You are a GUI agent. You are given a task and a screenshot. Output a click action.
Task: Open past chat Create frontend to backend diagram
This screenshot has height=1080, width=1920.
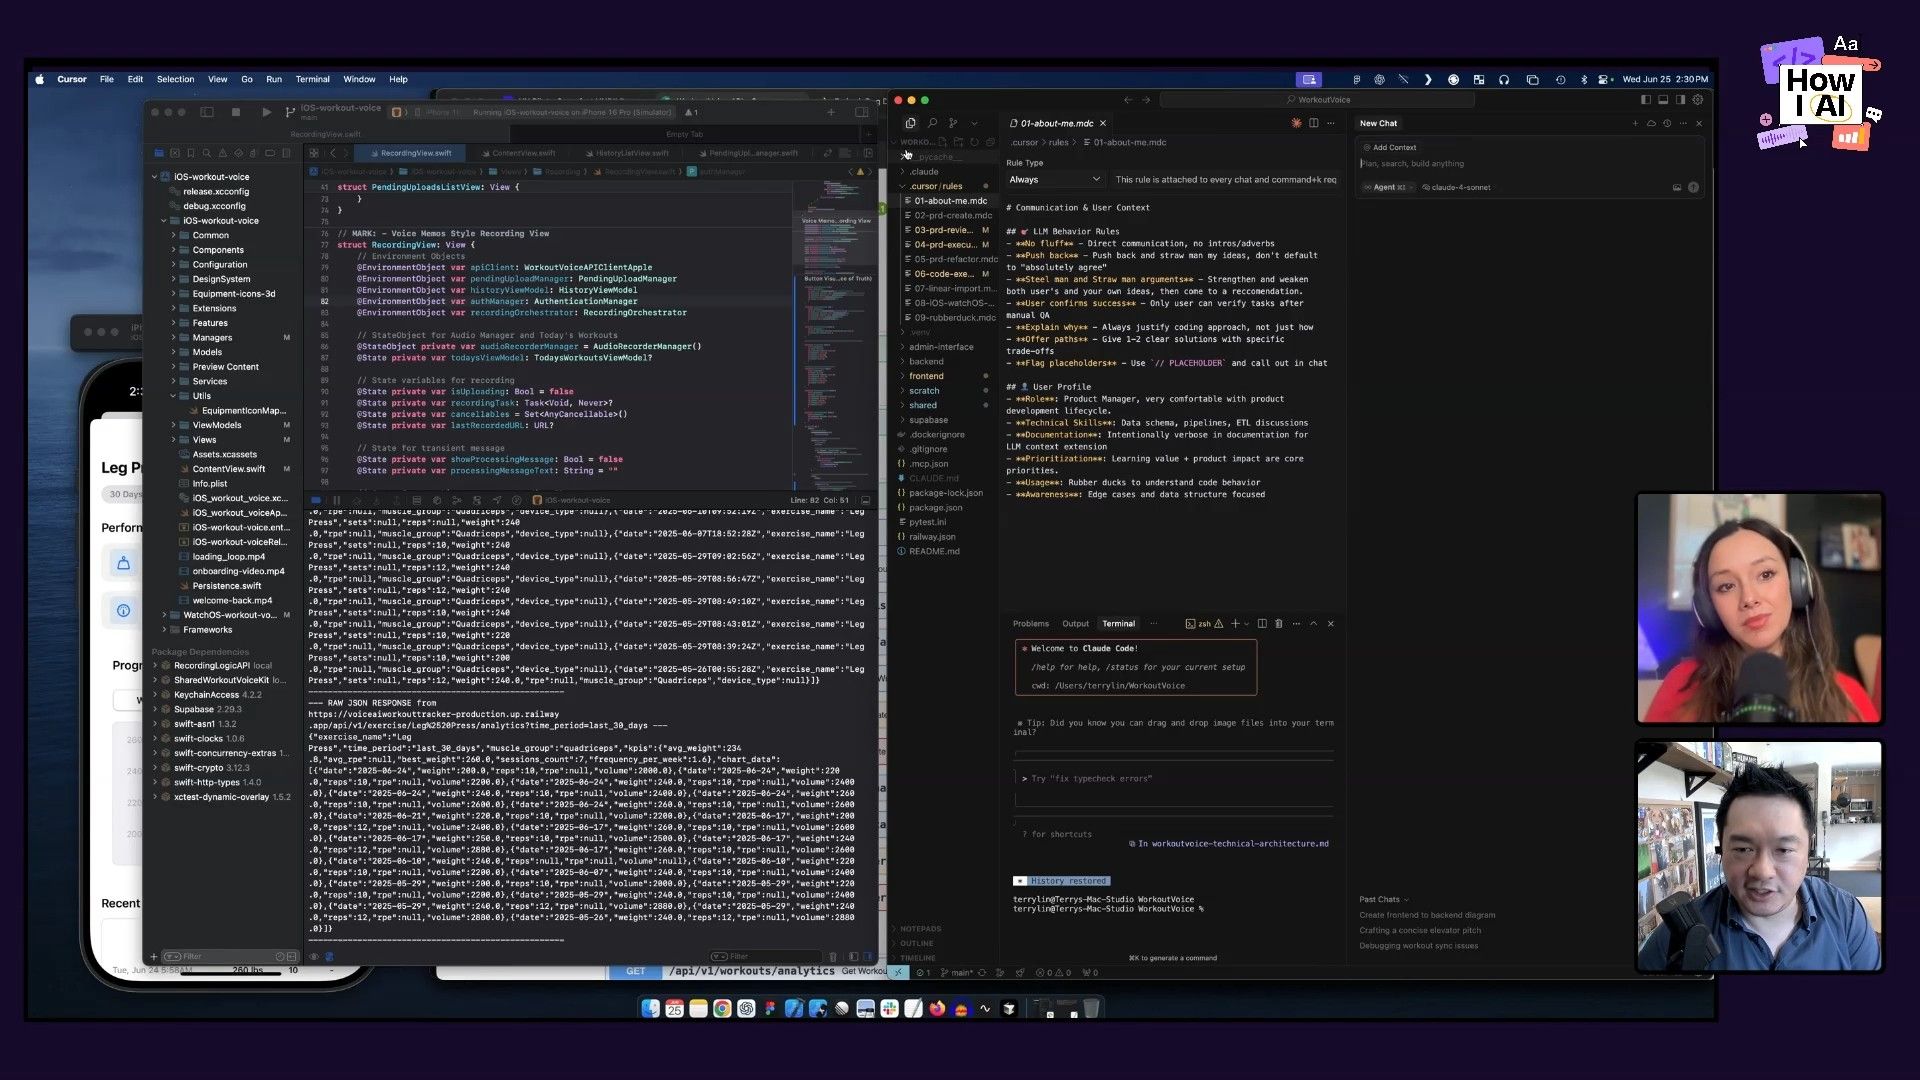point(1427,915)
